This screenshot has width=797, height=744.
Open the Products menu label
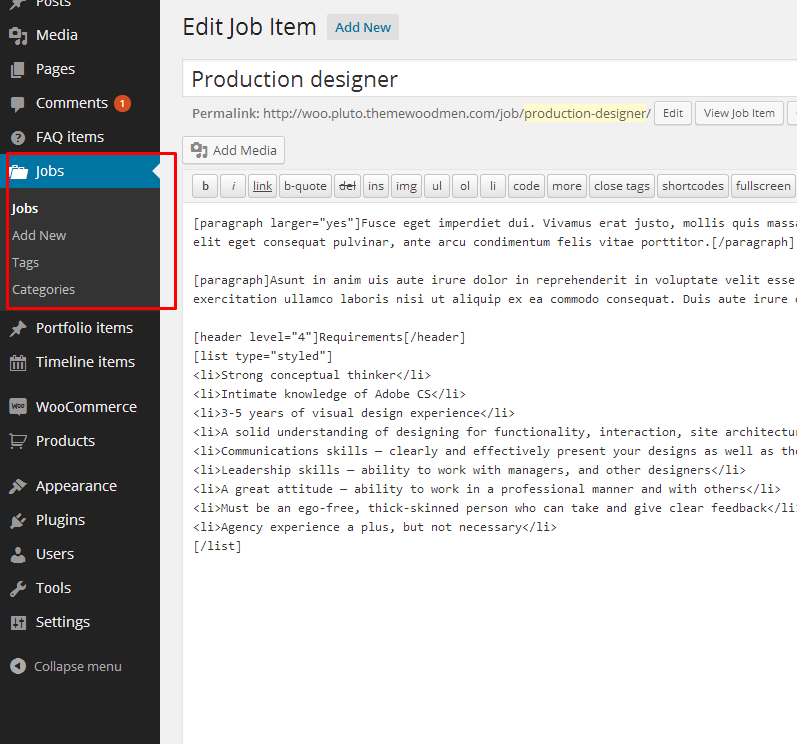pos(66,441)
